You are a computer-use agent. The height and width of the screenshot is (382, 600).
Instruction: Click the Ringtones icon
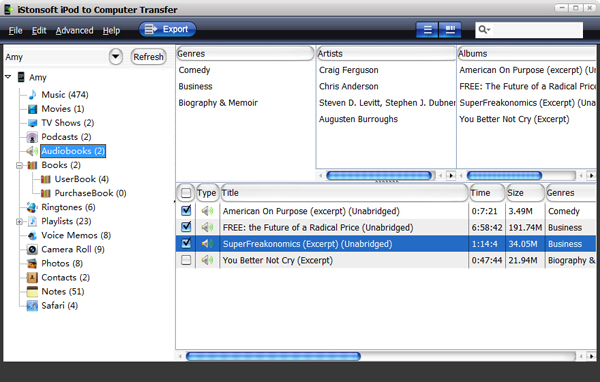pos(32,207)
